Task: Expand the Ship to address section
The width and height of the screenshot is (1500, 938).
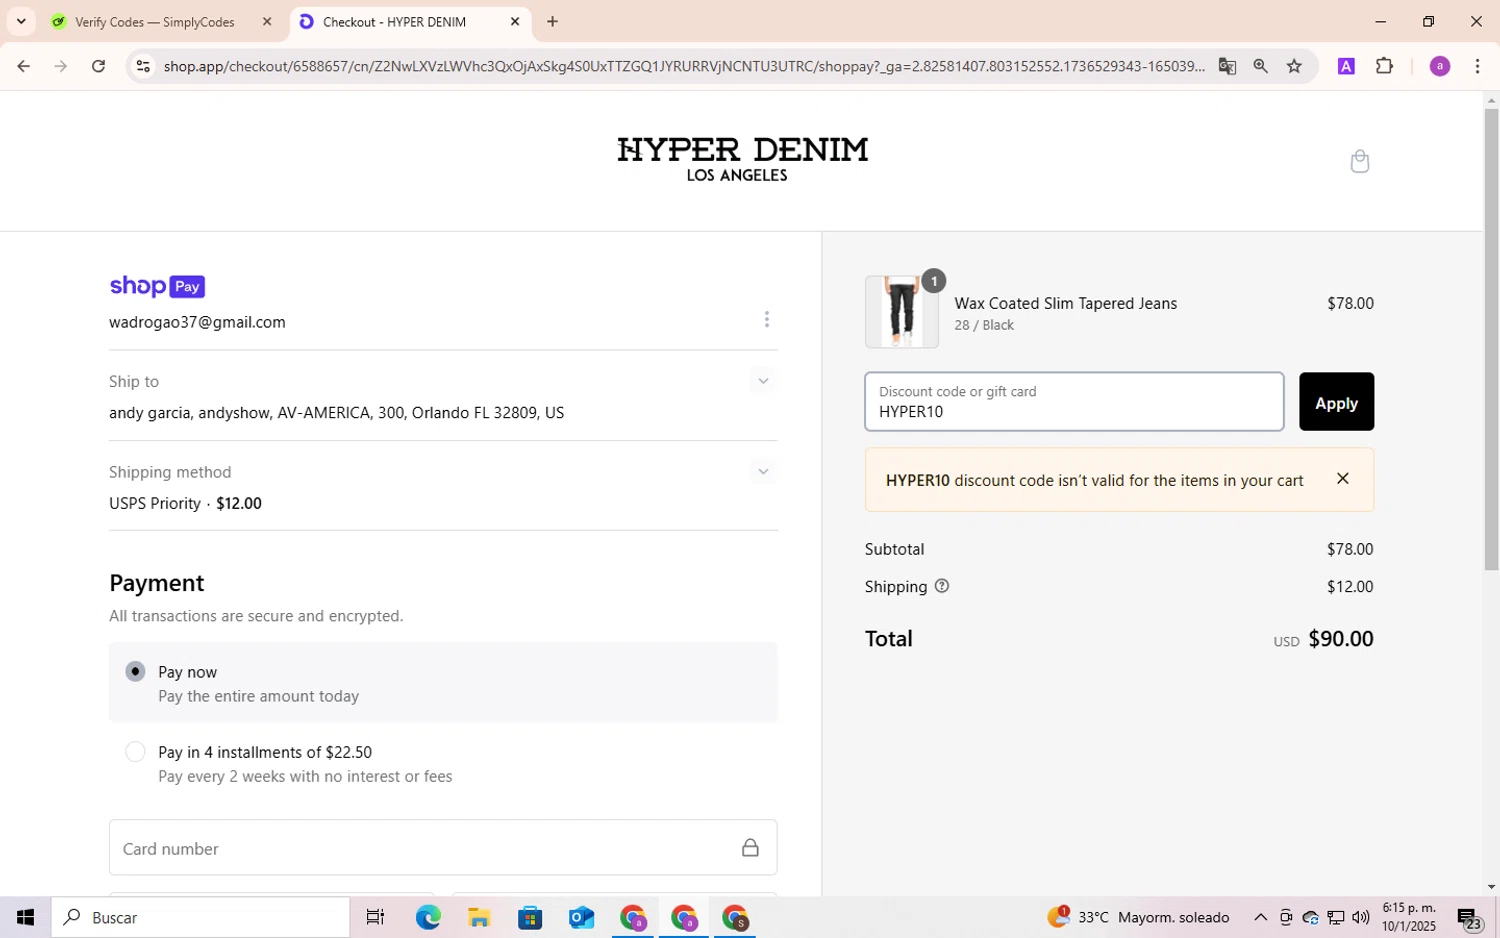Action: [763, 381]
